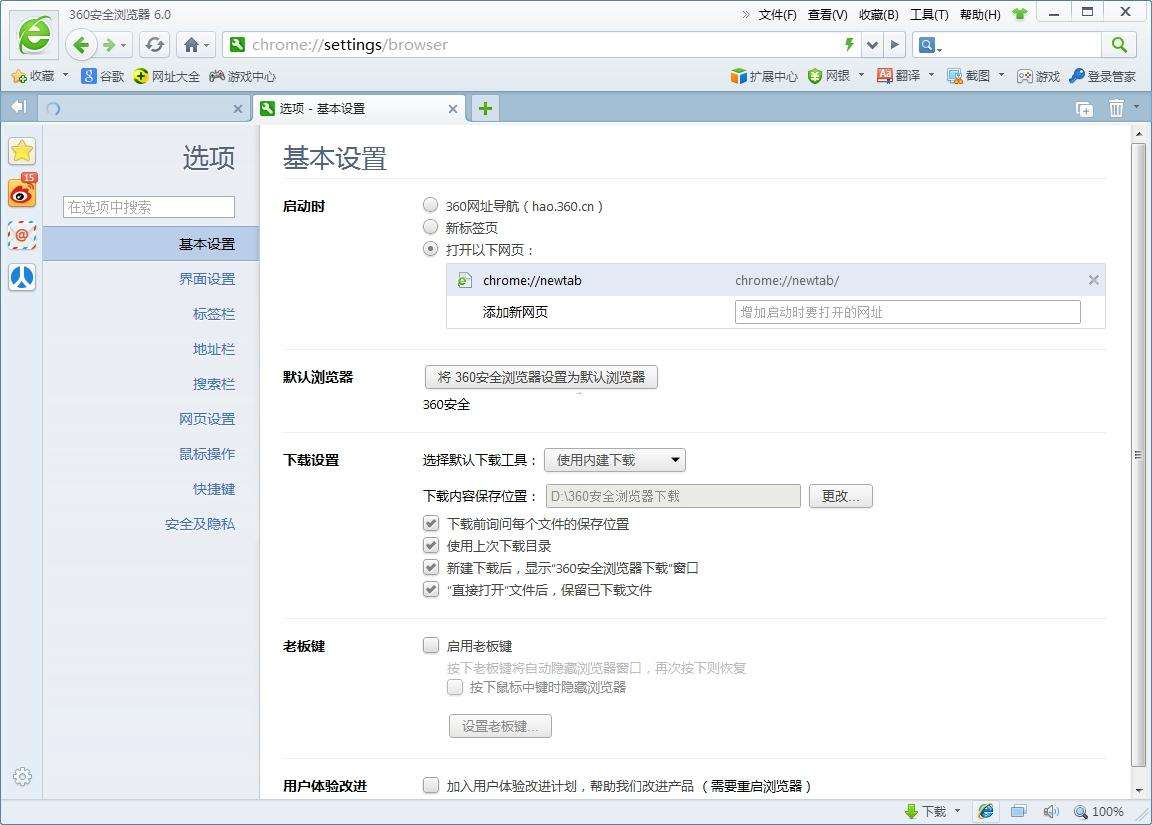Screen dimensions: 1152x825
Task: Check 加入用户体验改进计划 option
Action: point(431,785)
